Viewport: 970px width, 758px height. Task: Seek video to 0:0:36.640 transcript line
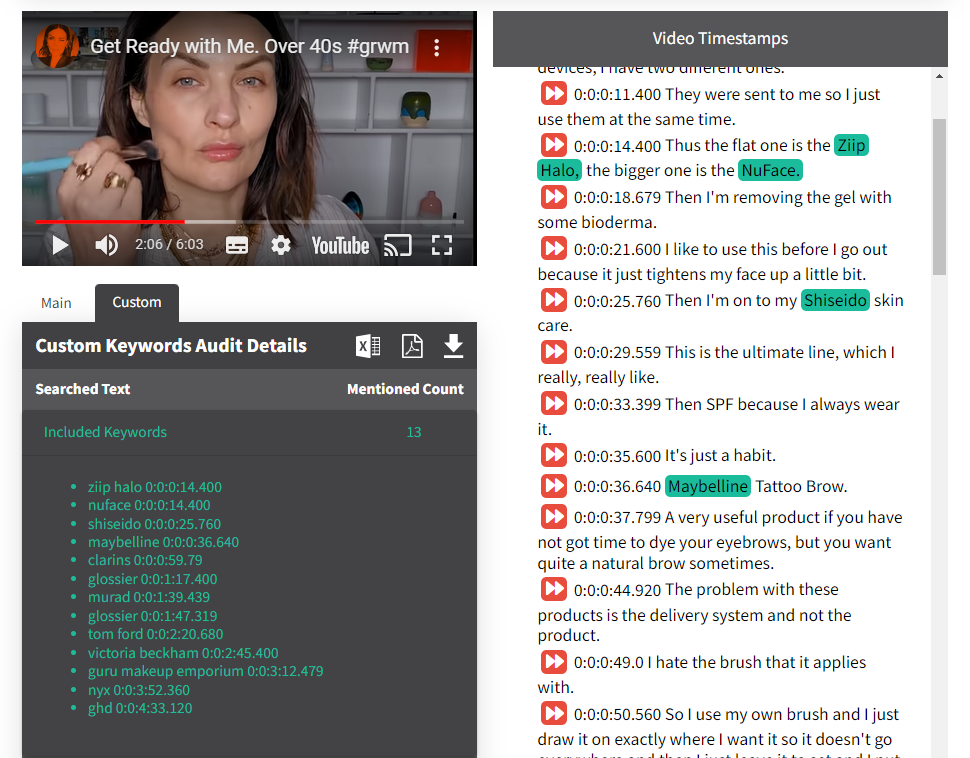[x=554, y=486]
